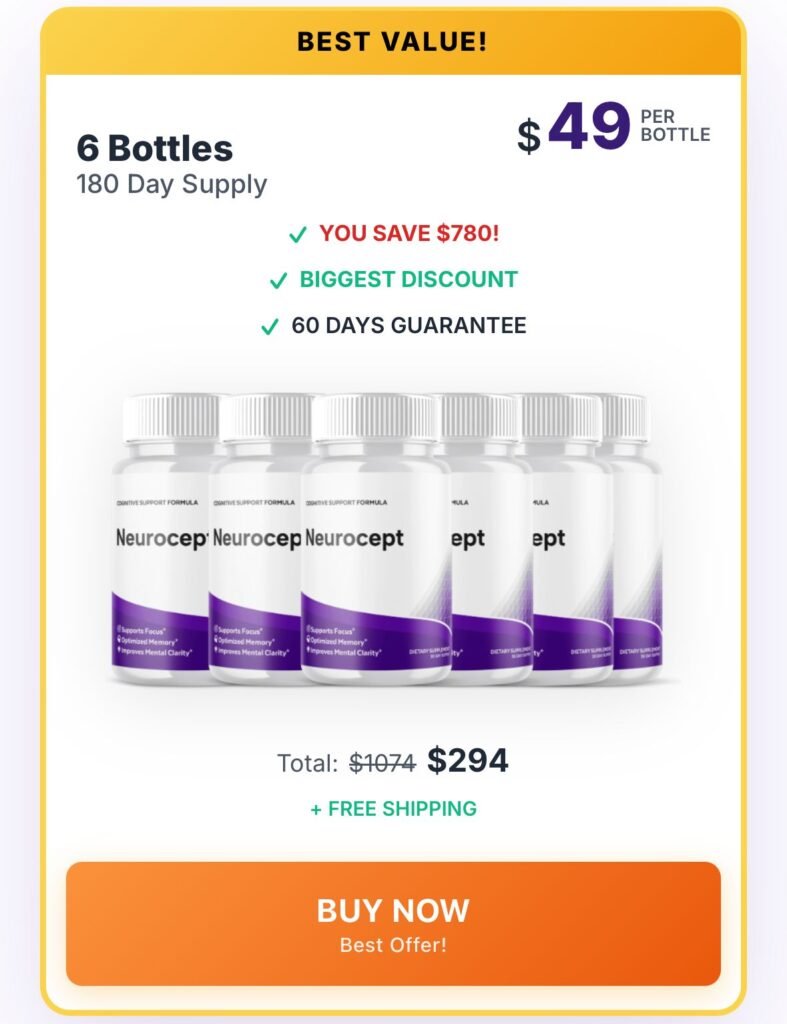Click the checkmark beside YOU SAVE $780
787x1024 pixels.
click(x=298, y=234)
